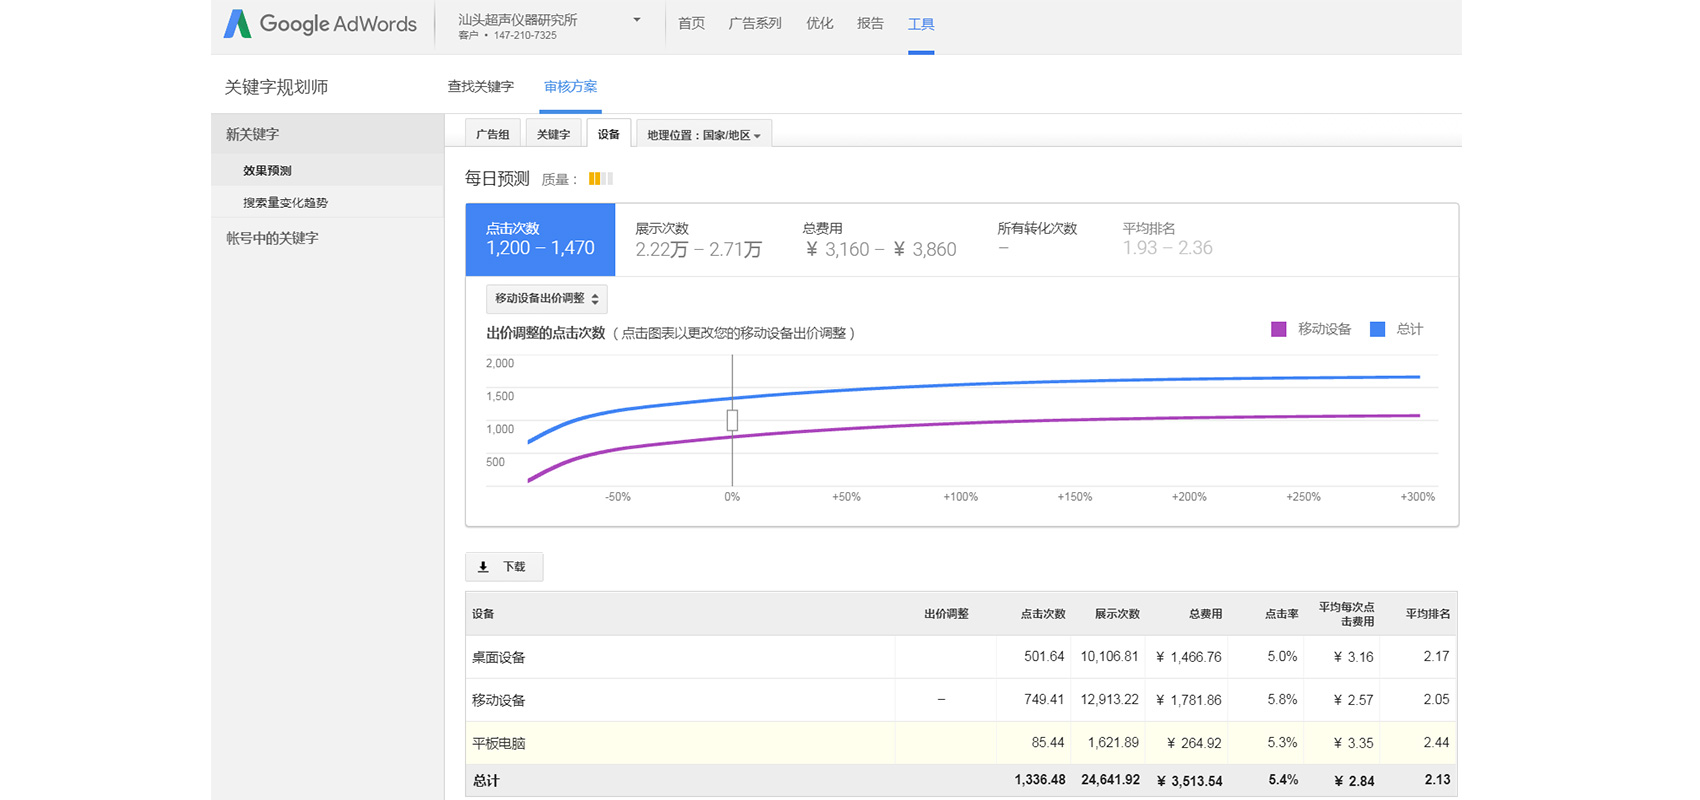Click the 501.64 clicks value
The image size is (1700, 800).
tap(1044, 657)
